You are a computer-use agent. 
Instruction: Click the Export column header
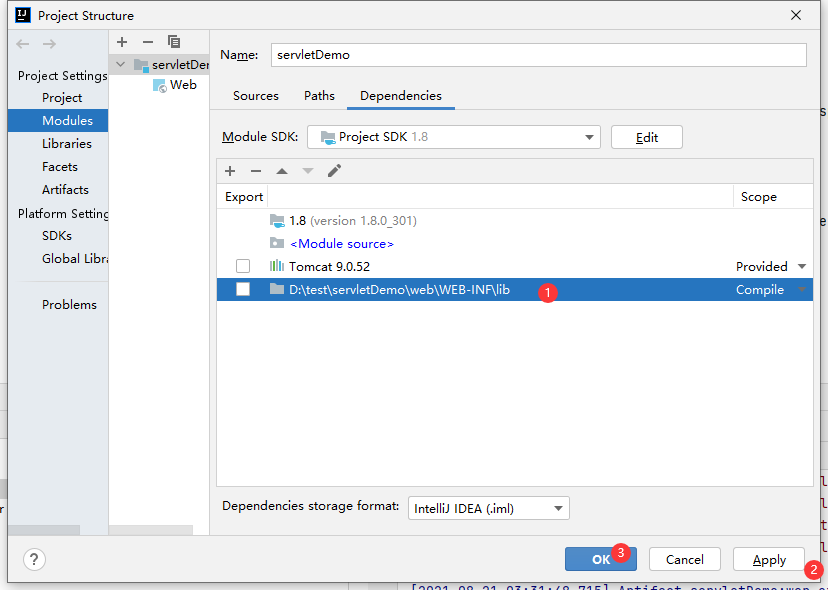coord(242,197)
